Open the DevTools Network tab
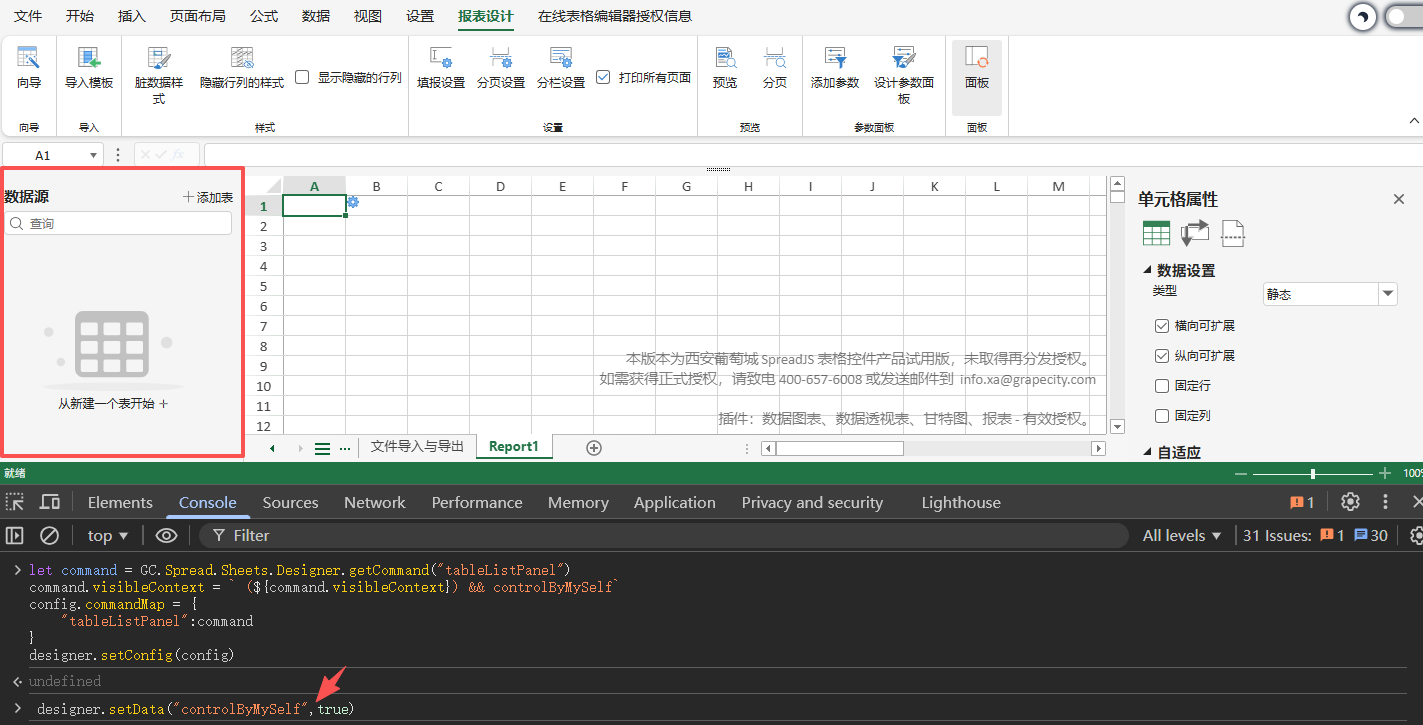The image size is (1423, 725). point(375,502)
